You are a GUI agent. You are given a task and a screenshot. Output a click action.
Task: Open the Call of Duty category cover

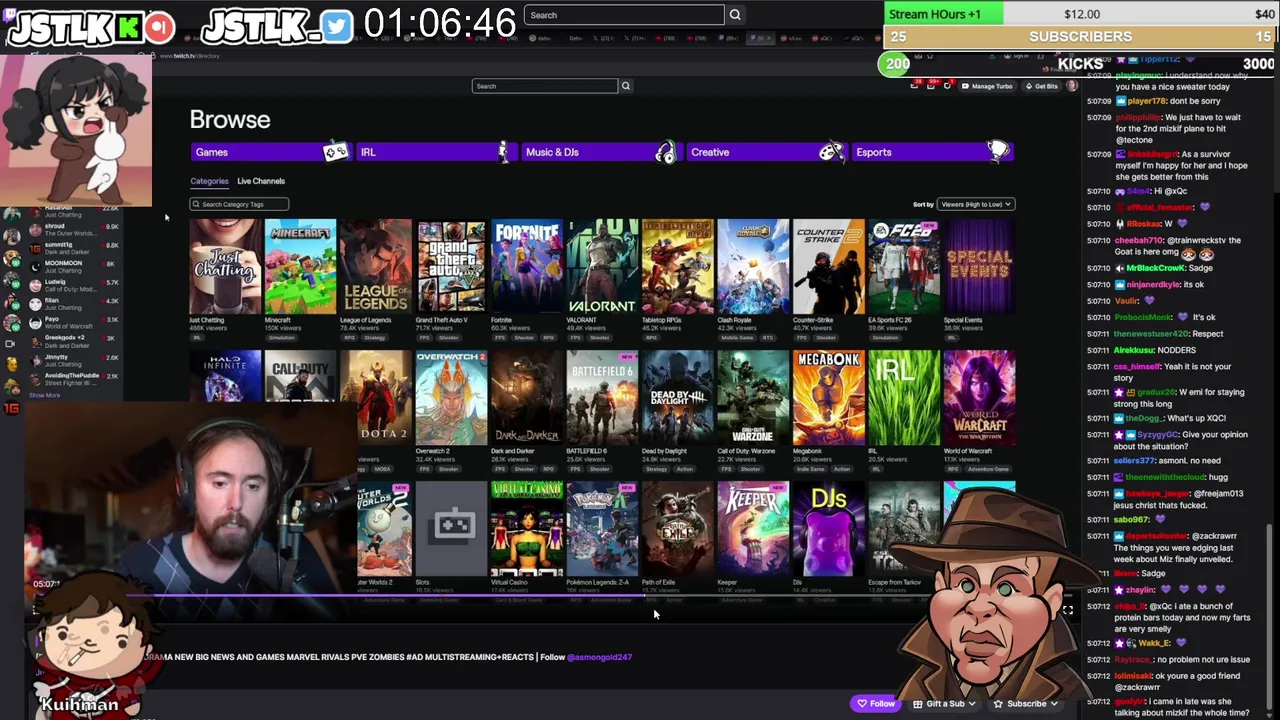coord(300,376)
